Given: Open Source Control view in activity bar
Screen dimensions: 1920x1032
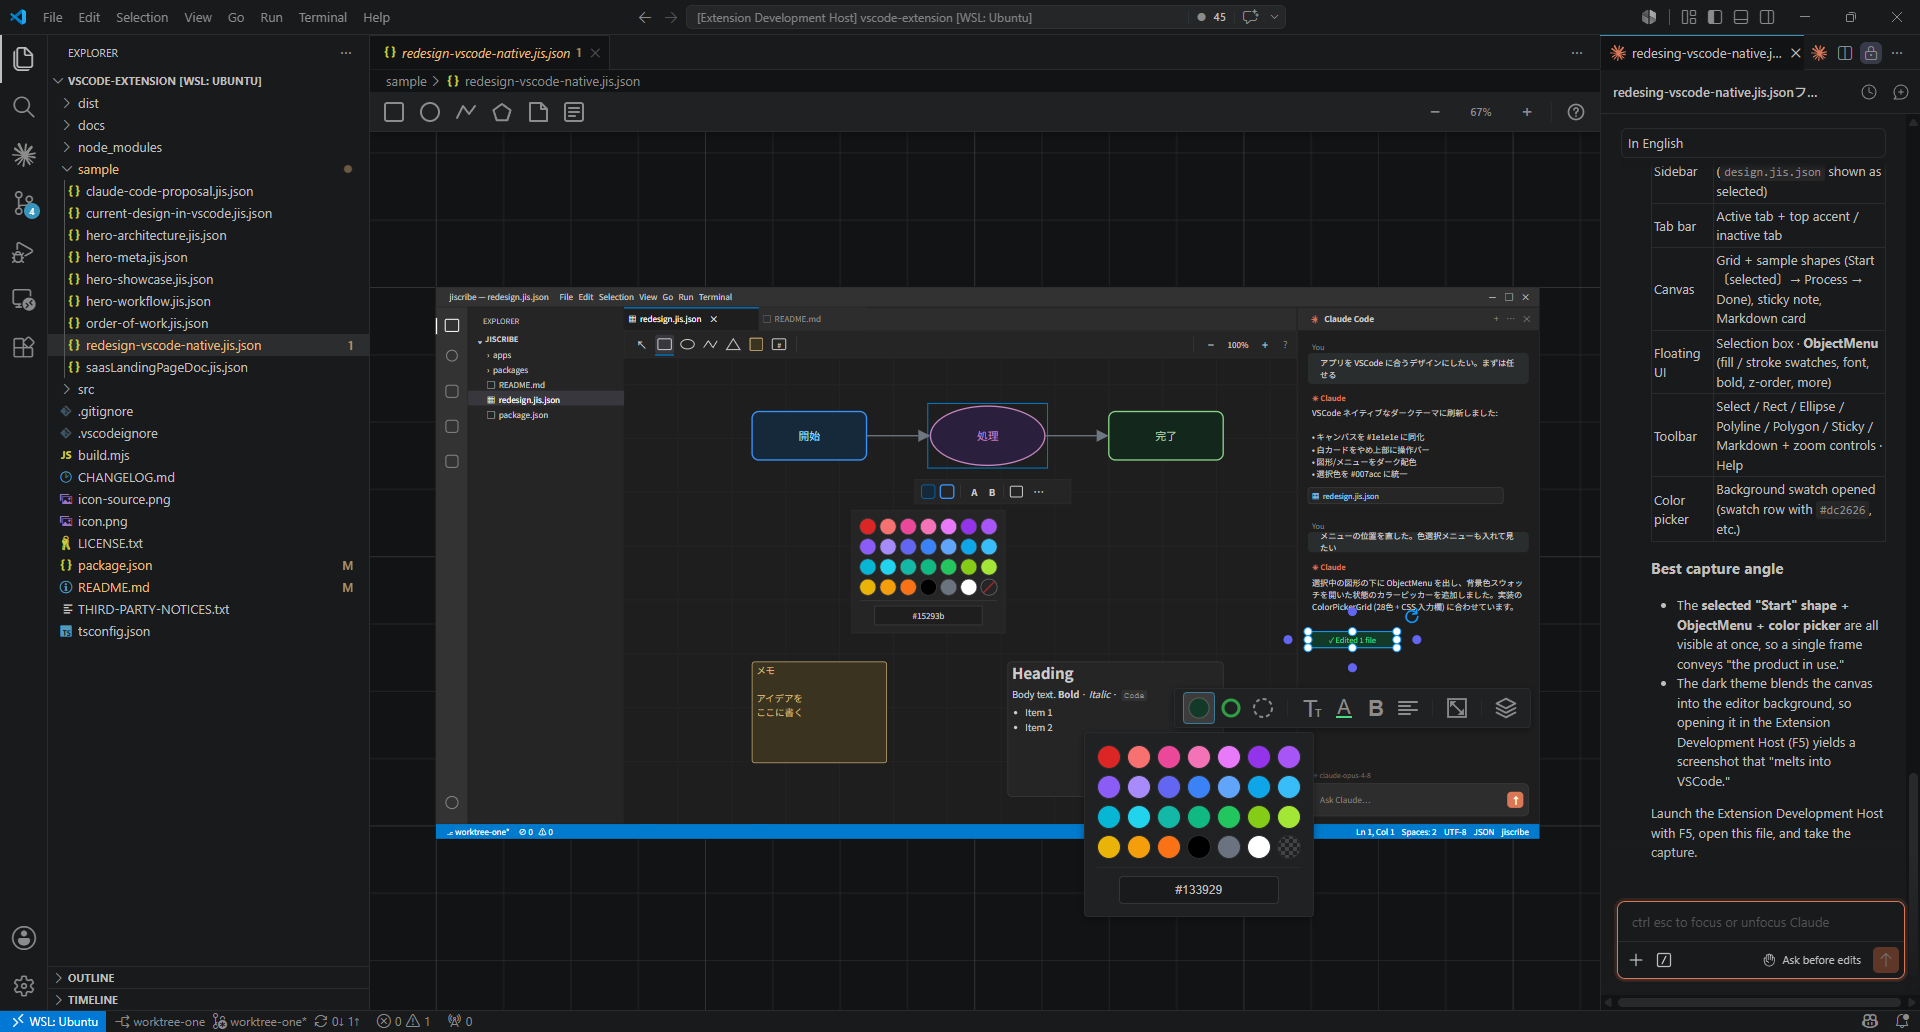Looking at the screenshot, I should click(24, 204).
